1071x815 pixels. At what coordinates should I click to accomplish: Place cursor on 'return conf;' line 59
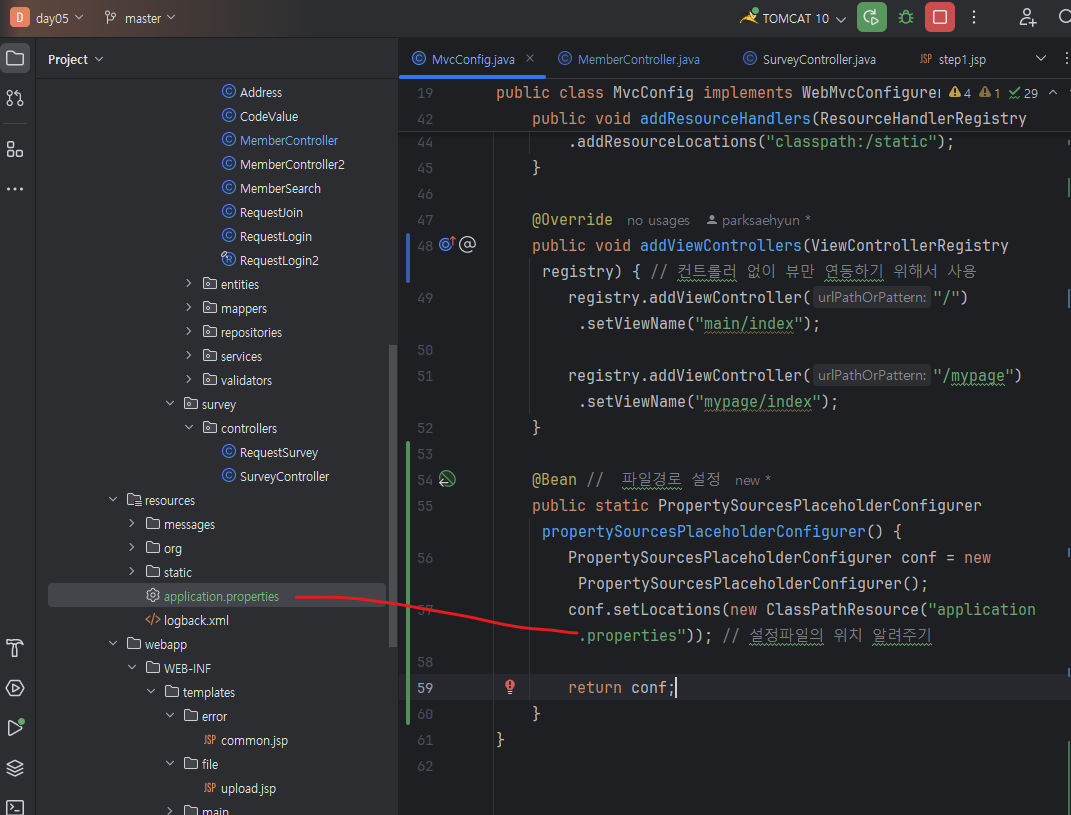[x=621, y=687]
